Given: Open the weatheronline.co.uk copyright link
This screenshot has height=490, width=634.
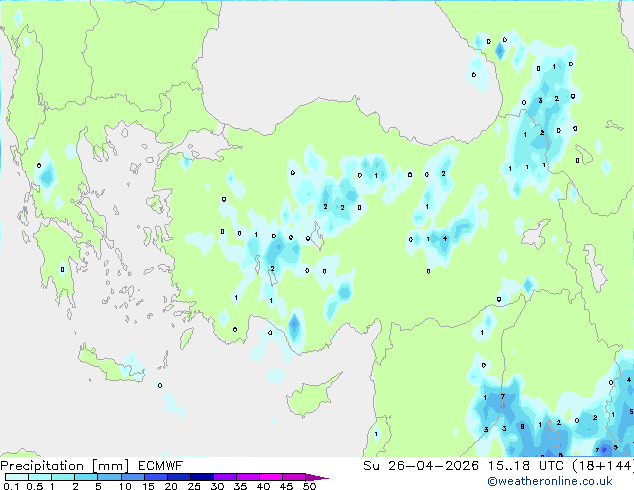Looking at the screenshot, I should (x=550, y=481).
